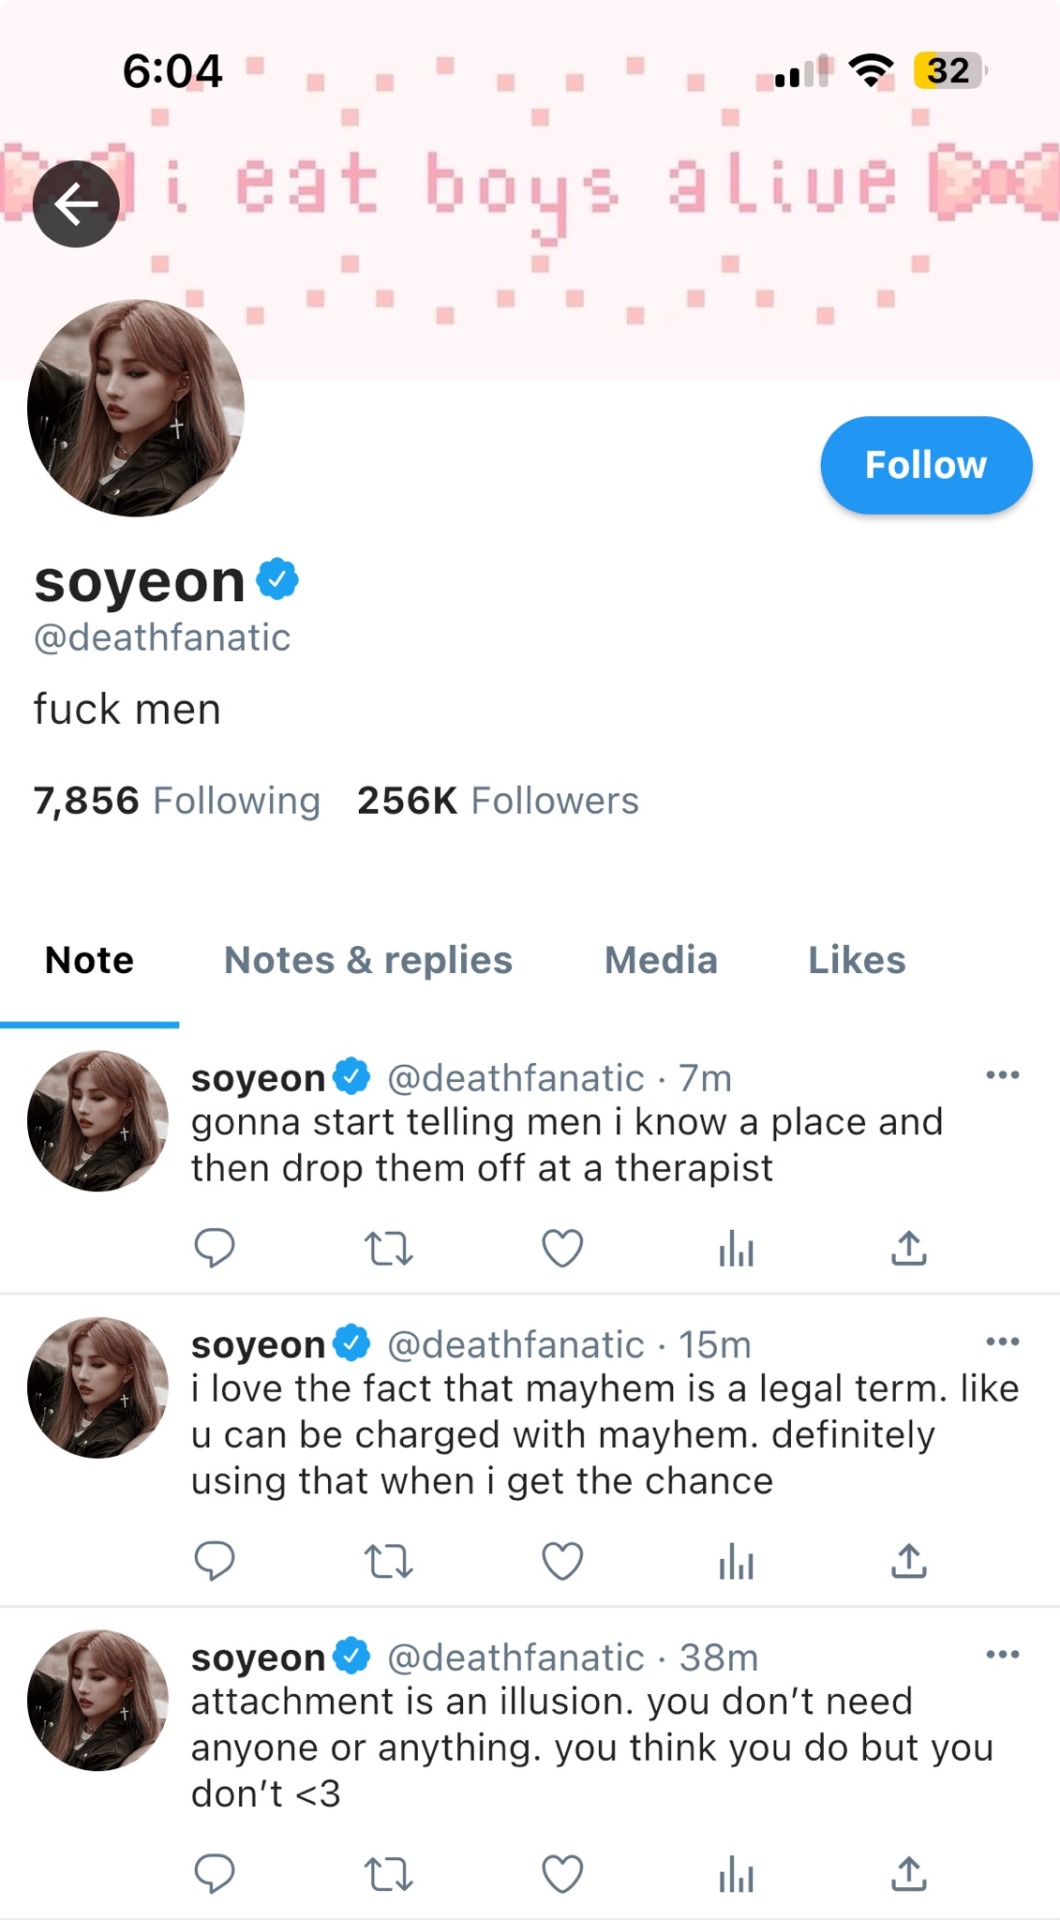Share the therapist note
The width and height of the screenshot is (1060, 1920).
pos(909,1248)
